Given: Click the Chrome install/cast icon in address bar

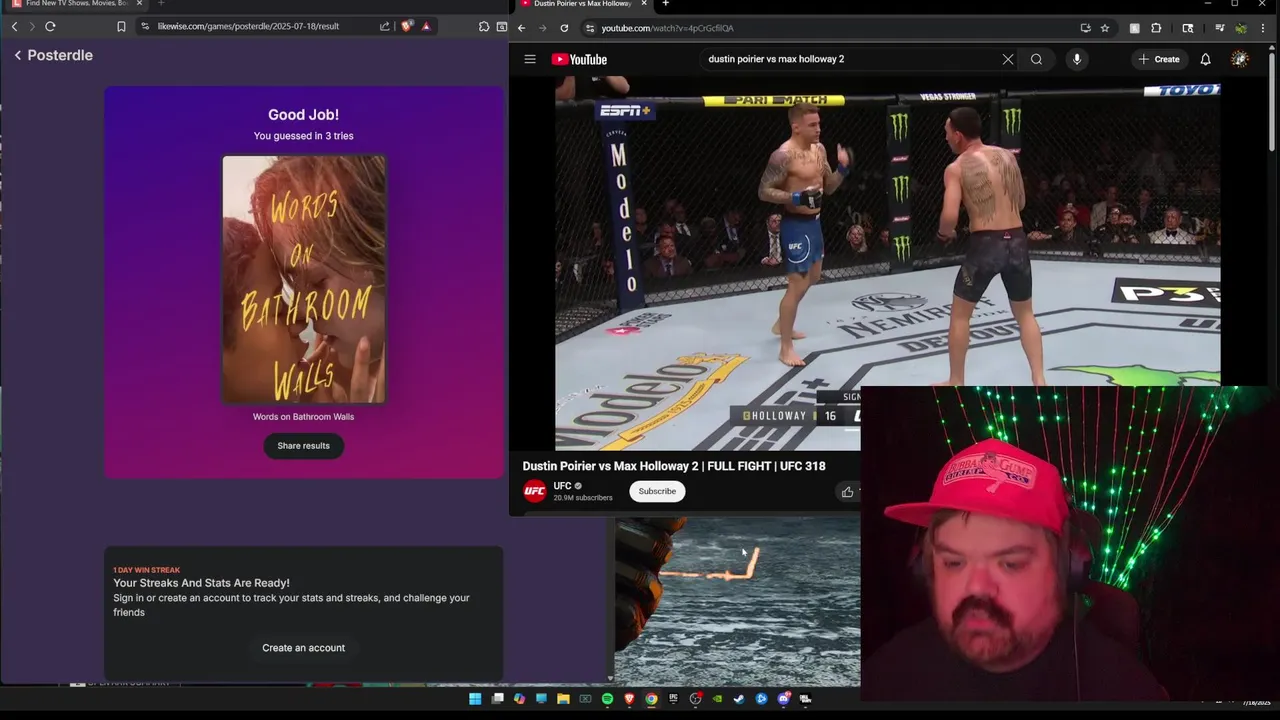Looking at the screenshot, I should click(1086, 28).
